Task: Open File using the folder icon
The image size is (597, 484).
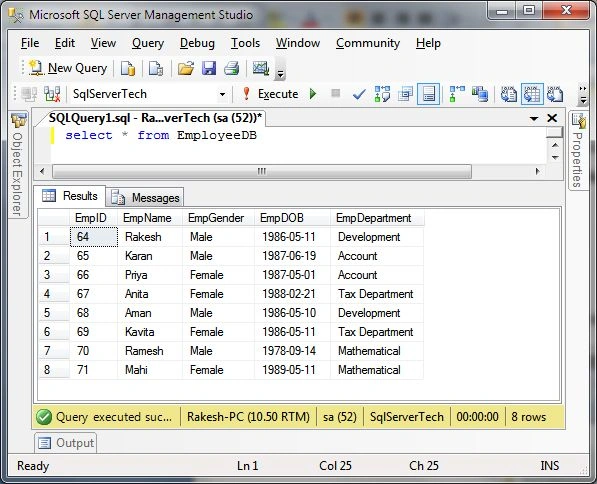Action: coord(186,69)
